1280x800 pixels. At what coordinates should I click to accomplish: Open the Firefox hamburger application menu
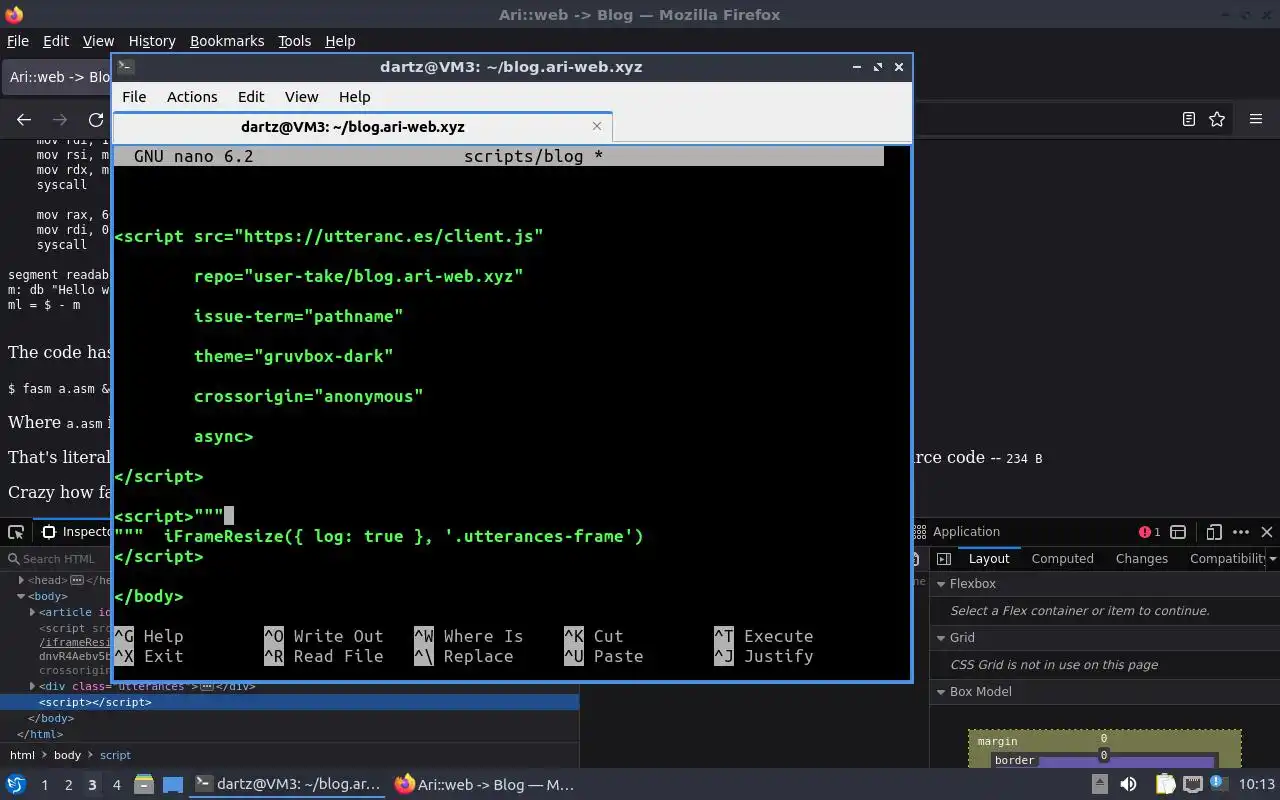click(1256, 119)
